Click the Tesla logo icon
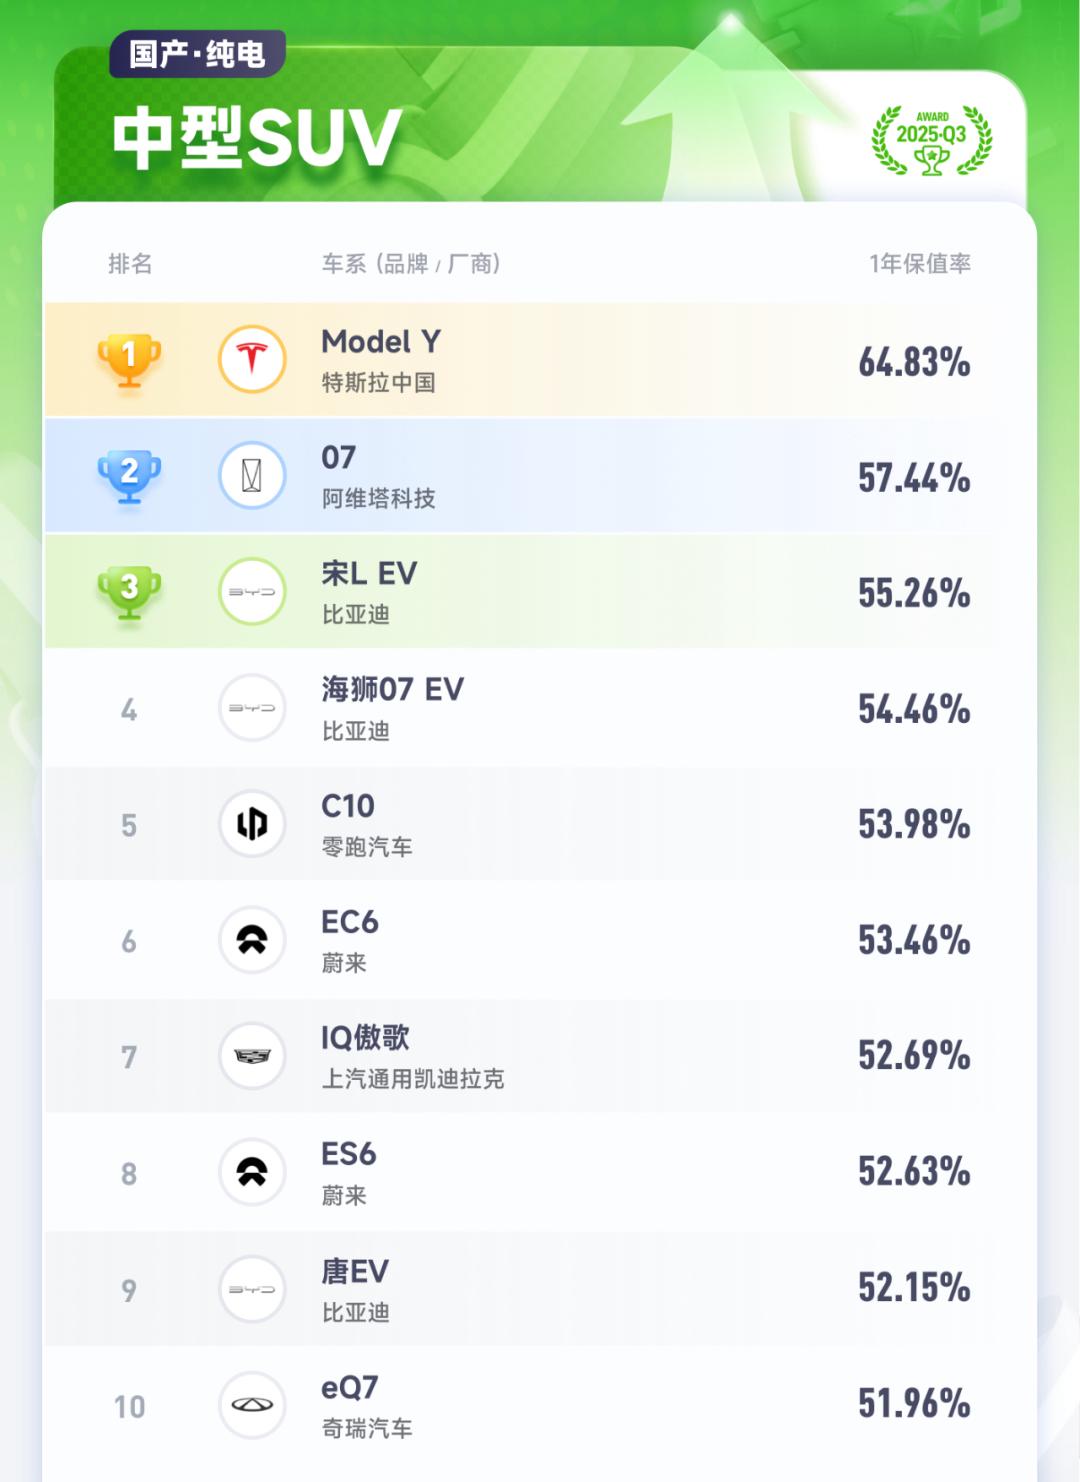This screenshot has width=1080, height=1482. pyautogui.click(x=252, y=359)
